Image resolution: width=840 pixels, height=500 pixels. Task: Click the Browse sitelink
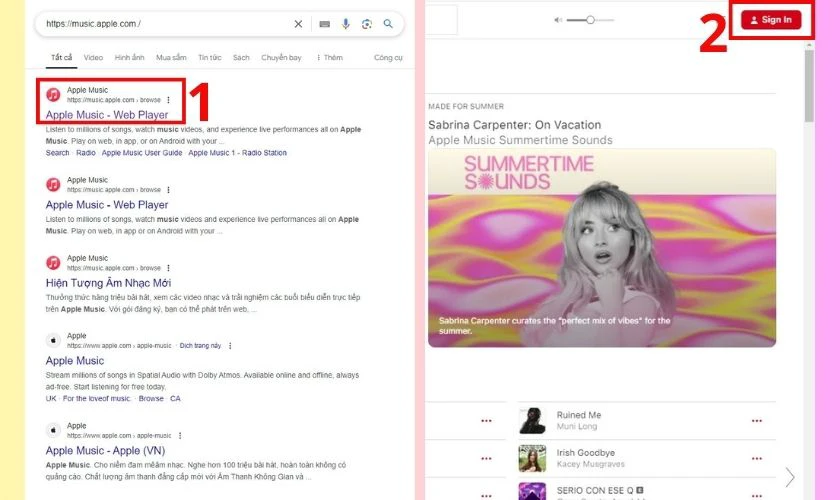point(151,399)
